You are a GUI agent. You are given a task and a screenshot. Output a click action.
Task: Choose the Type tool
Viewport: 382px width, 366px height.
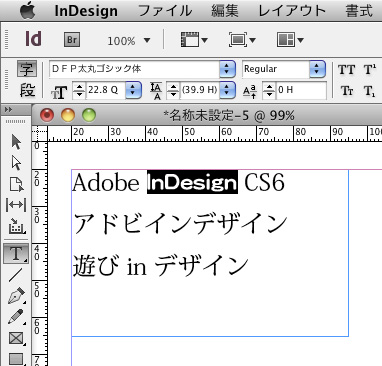pyautogui.click(x=16, y=253)
